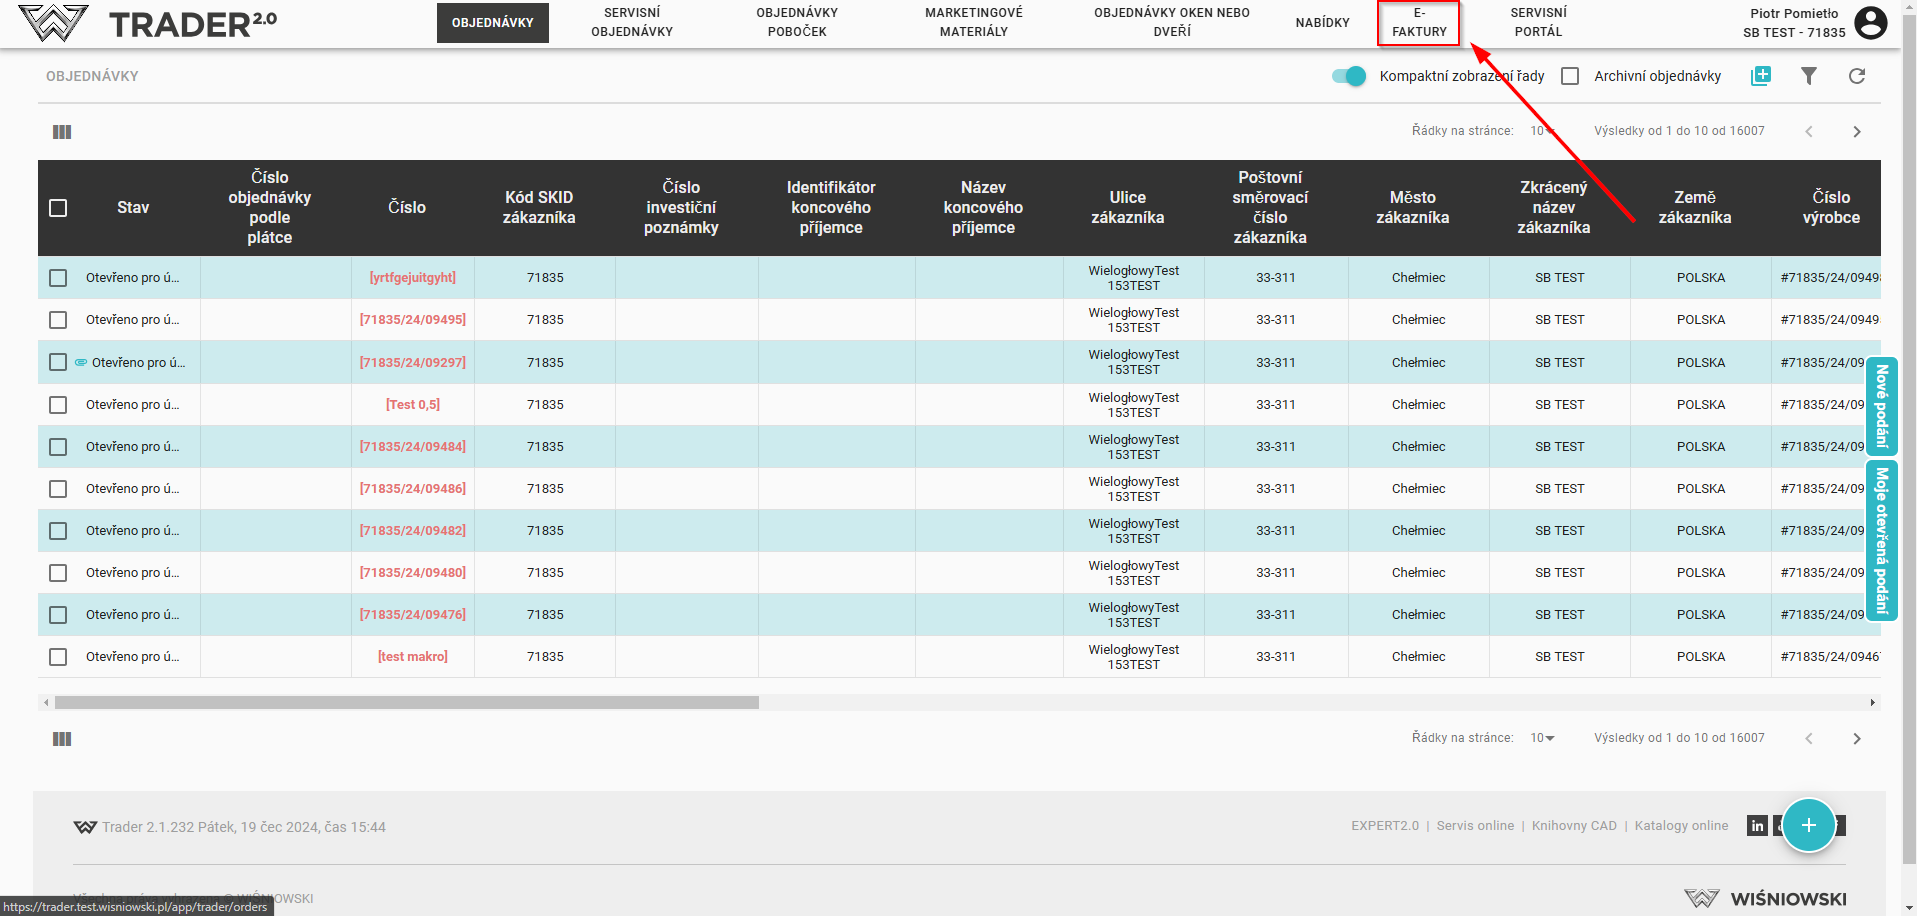Viewport: 1917px width, 916px height.
Task: Expand the Nové podání side panel
Action: pyautogui.click(x=1881, y=406)
